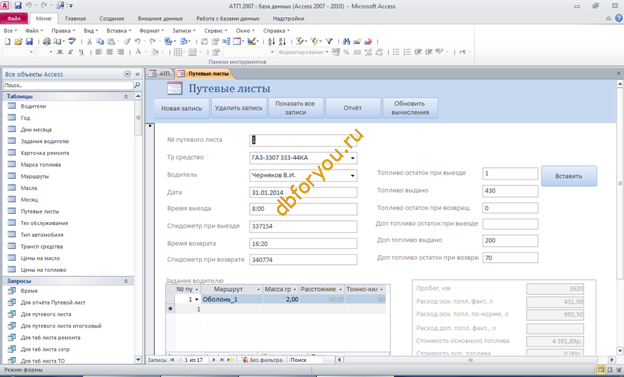Click the Дата input field
The width and height of the screenshot is (624, 377).
pyautogui.click(x=303, y=193)
